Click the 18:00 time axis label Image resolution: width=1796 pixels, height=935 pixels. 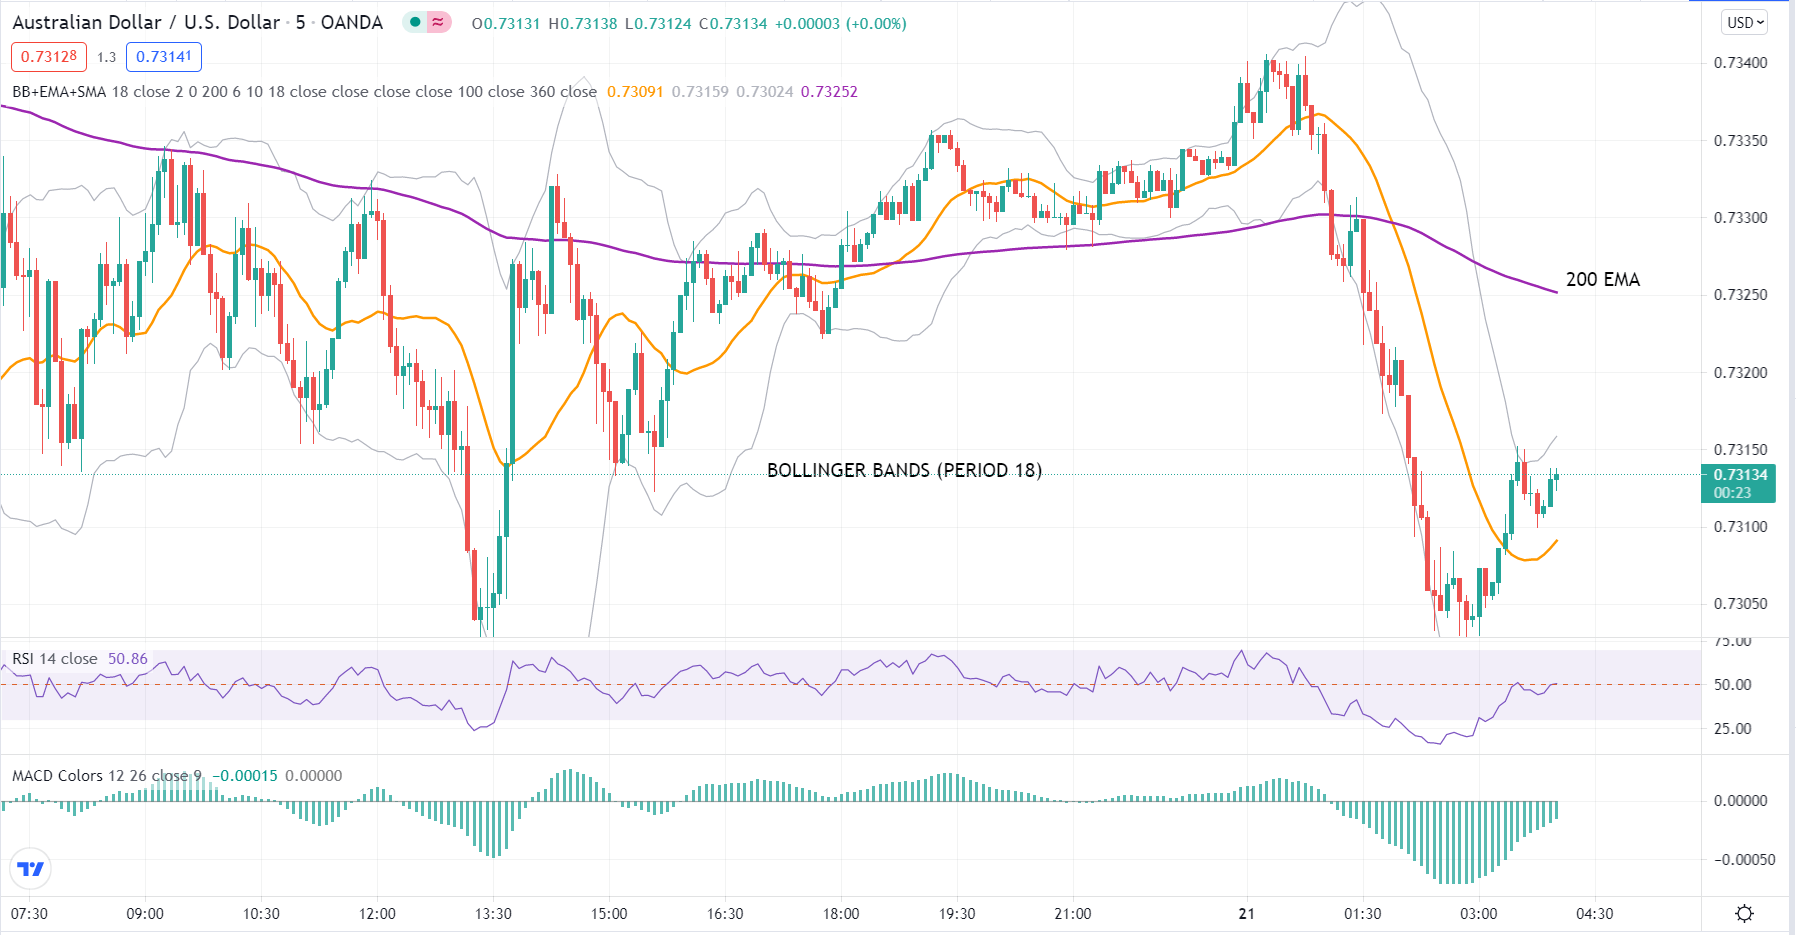tap(841, 914)
